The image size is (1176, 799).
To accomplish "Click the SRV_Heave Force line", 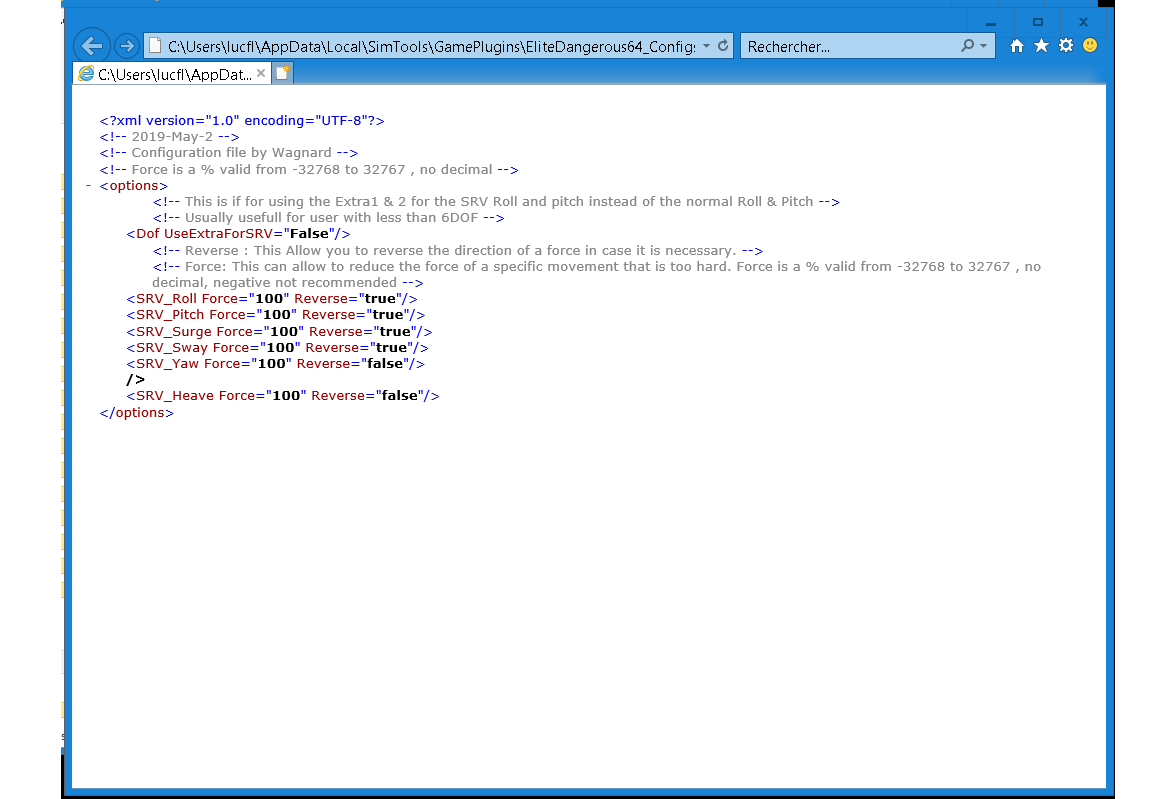I will (283, 395).
